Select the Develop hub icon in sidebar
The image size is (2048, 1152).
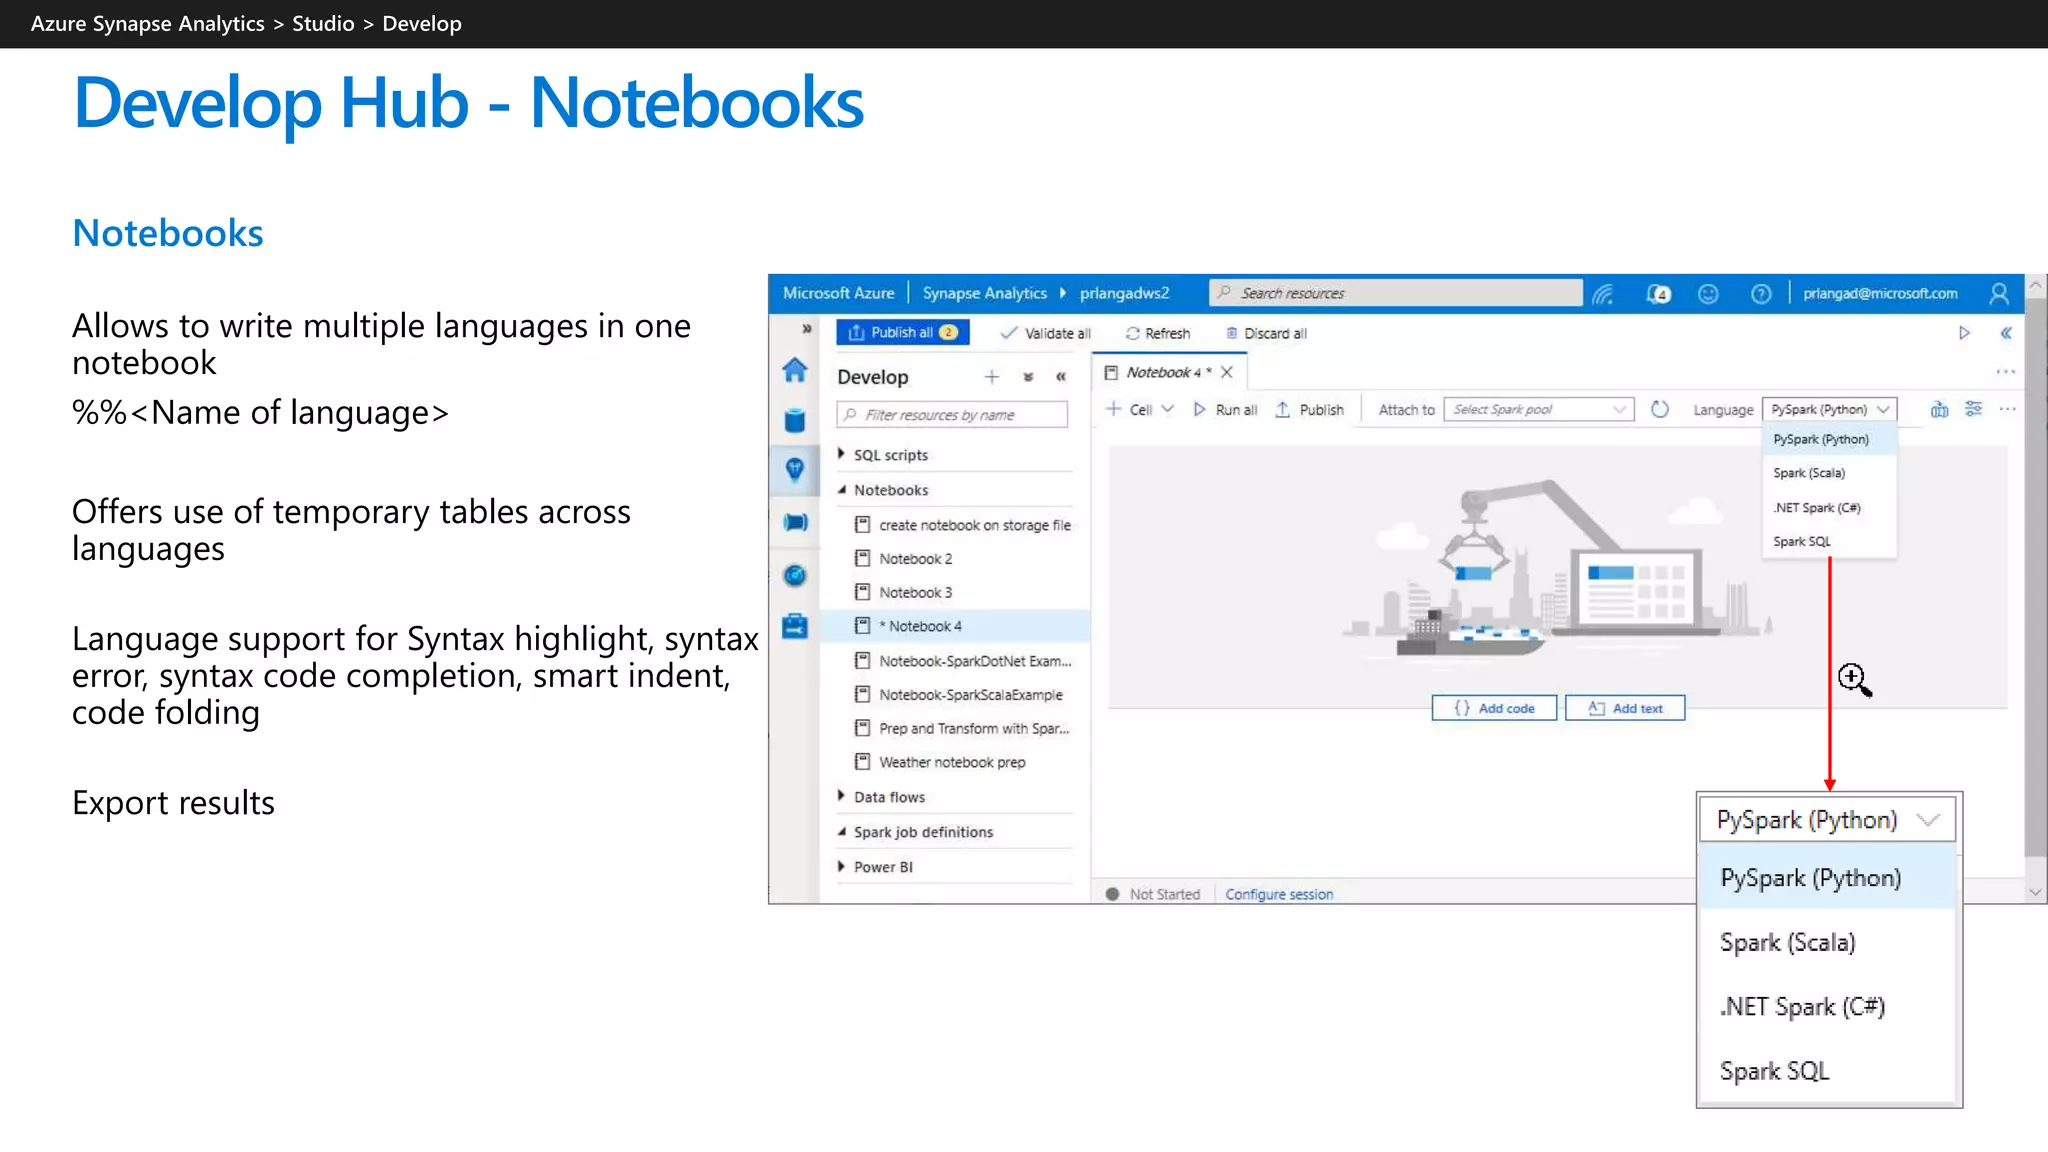795,470
